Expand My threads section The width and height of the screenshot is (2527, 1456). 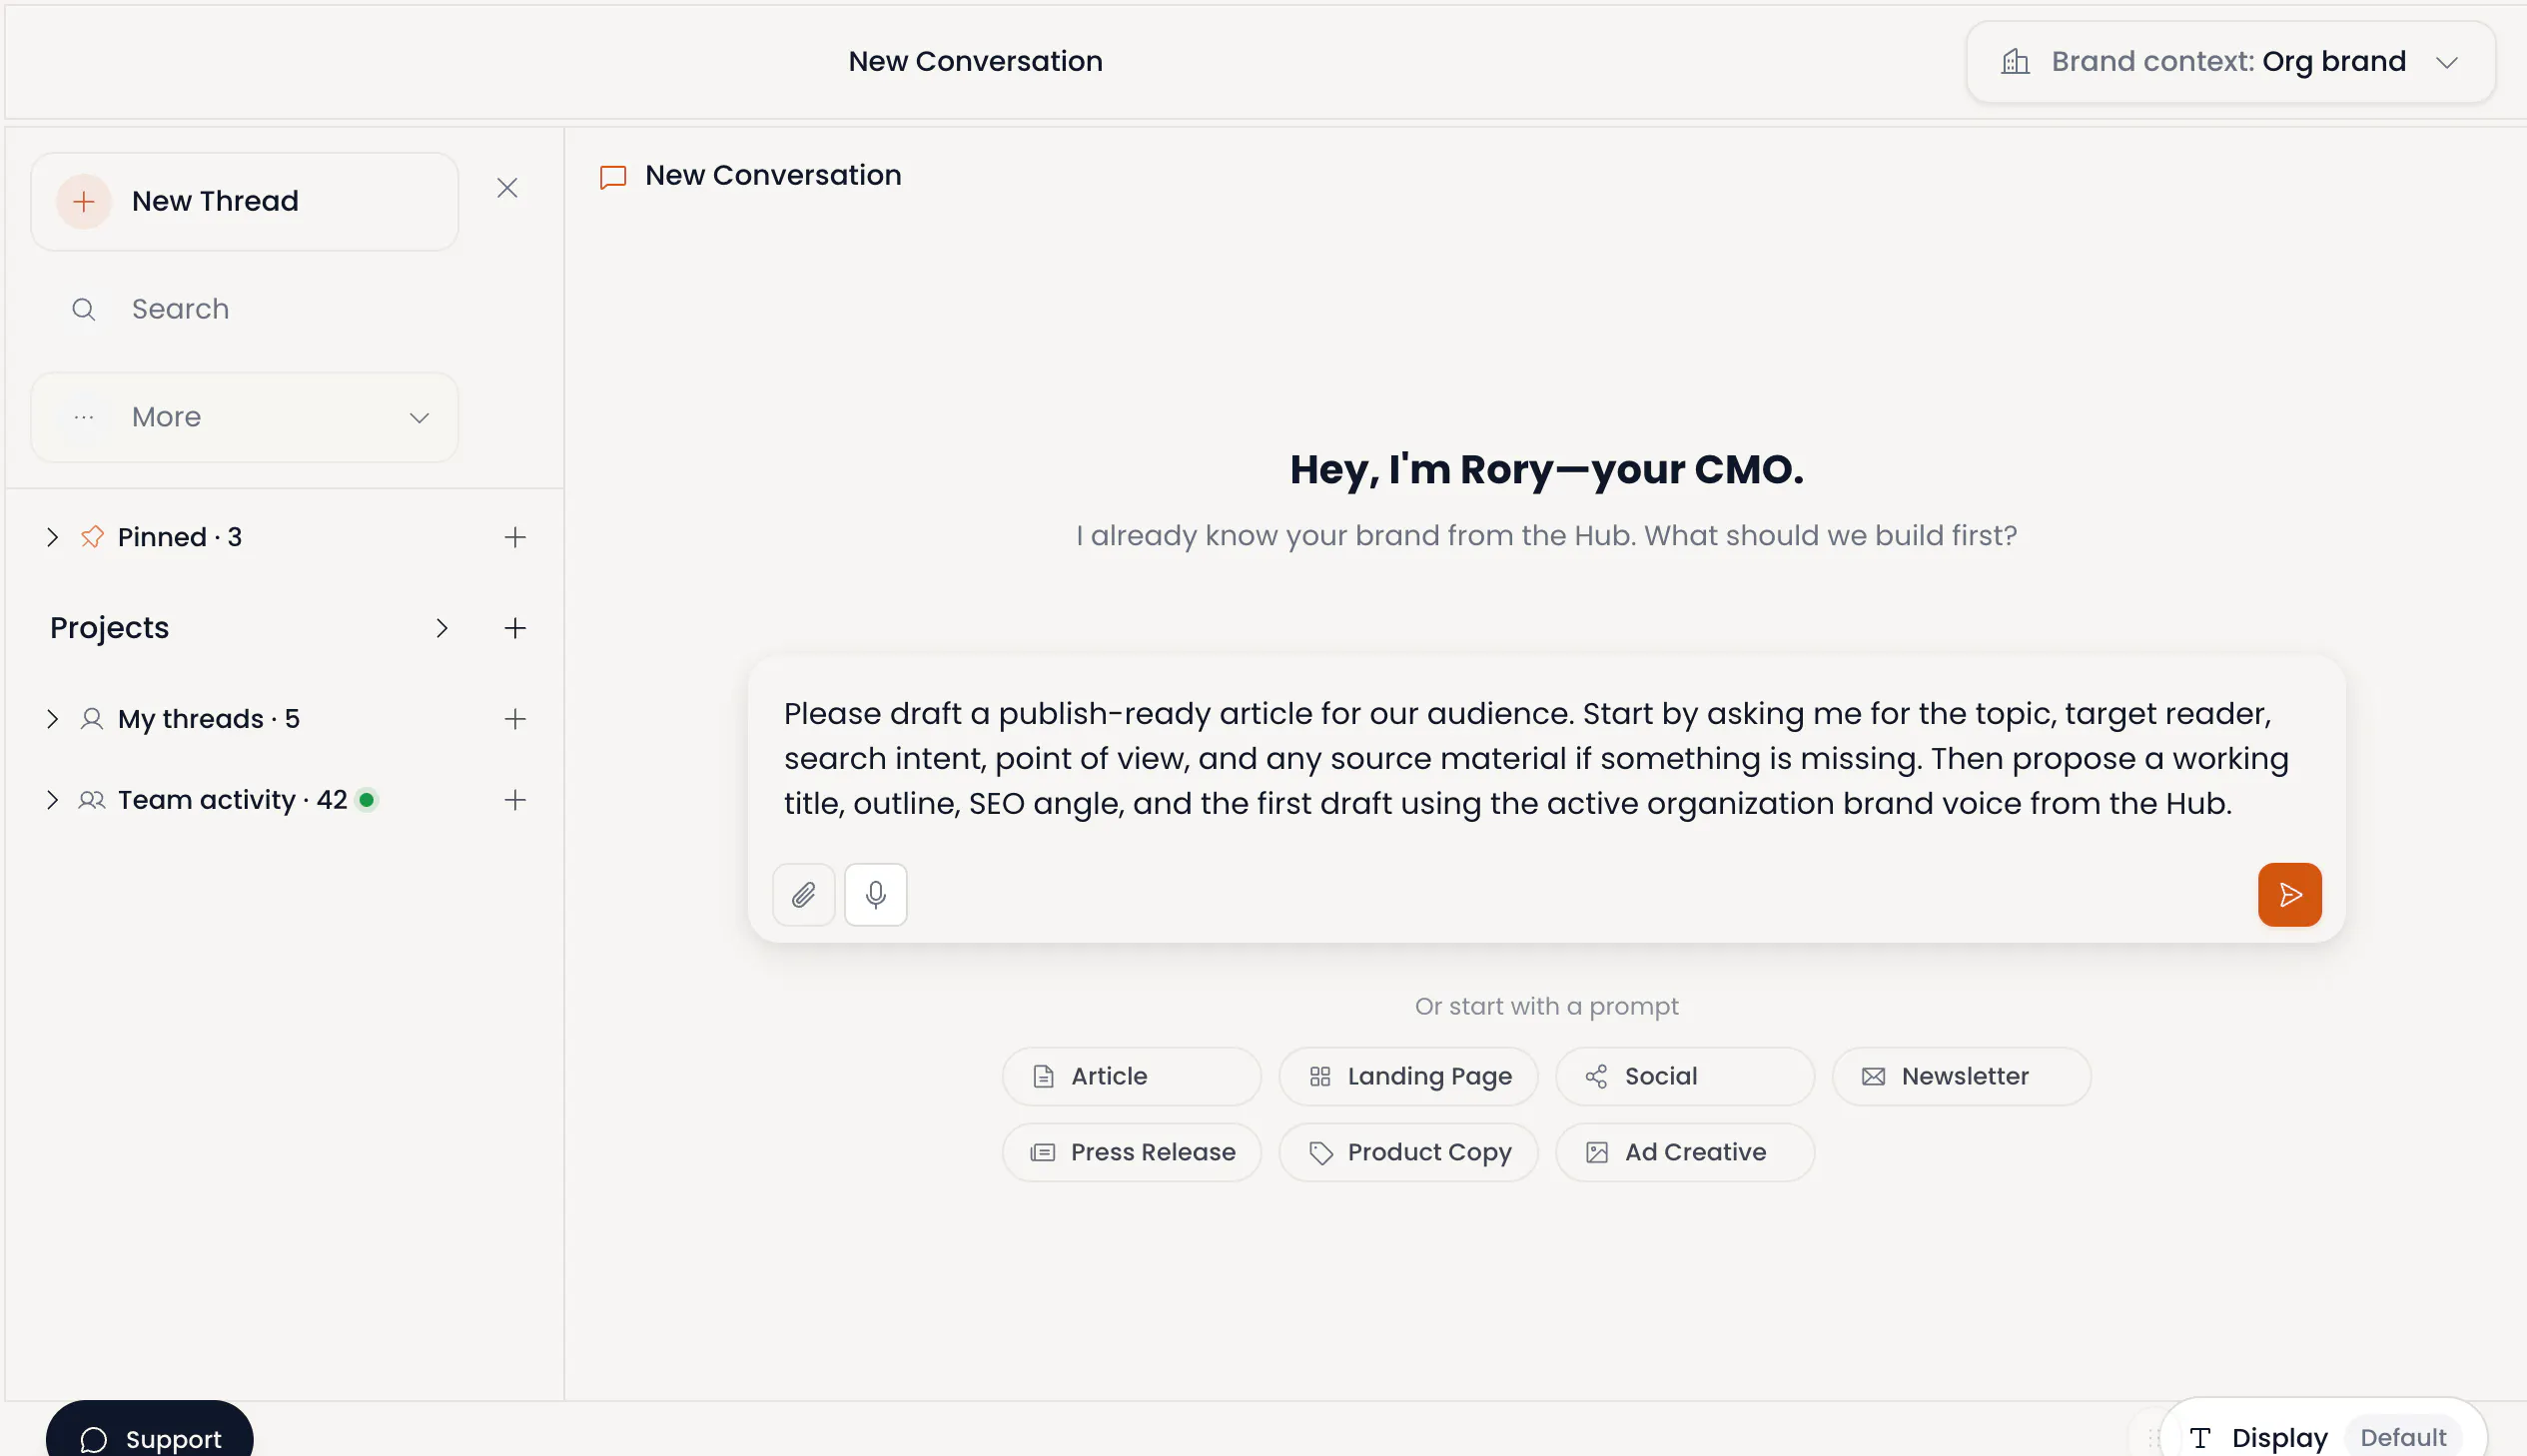(x=53, y=719)
